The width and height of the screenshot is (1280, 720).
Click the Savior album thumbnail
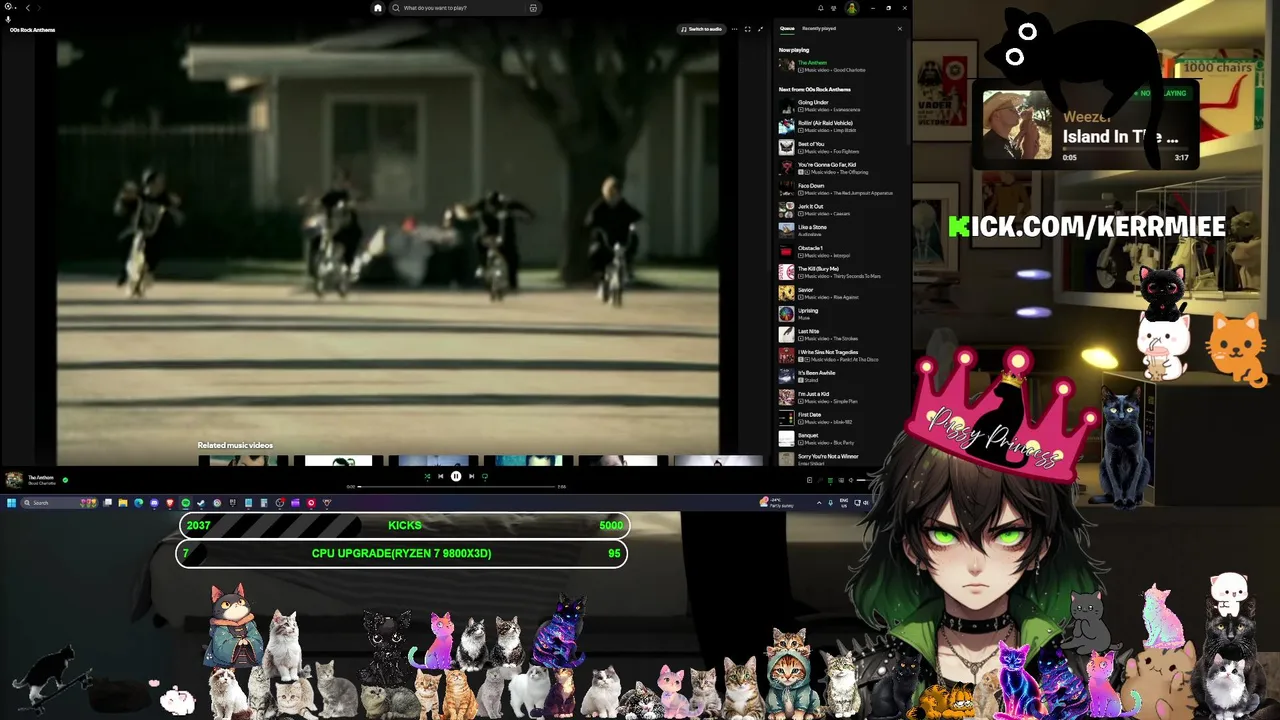tap(787, 293)
